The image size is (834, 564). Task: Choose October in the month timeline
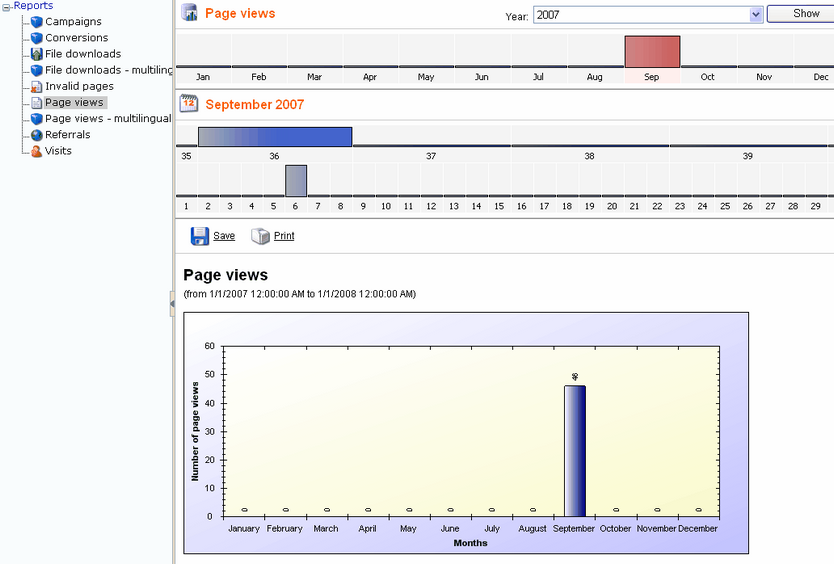pyautogui.click(x=707, y=77)
